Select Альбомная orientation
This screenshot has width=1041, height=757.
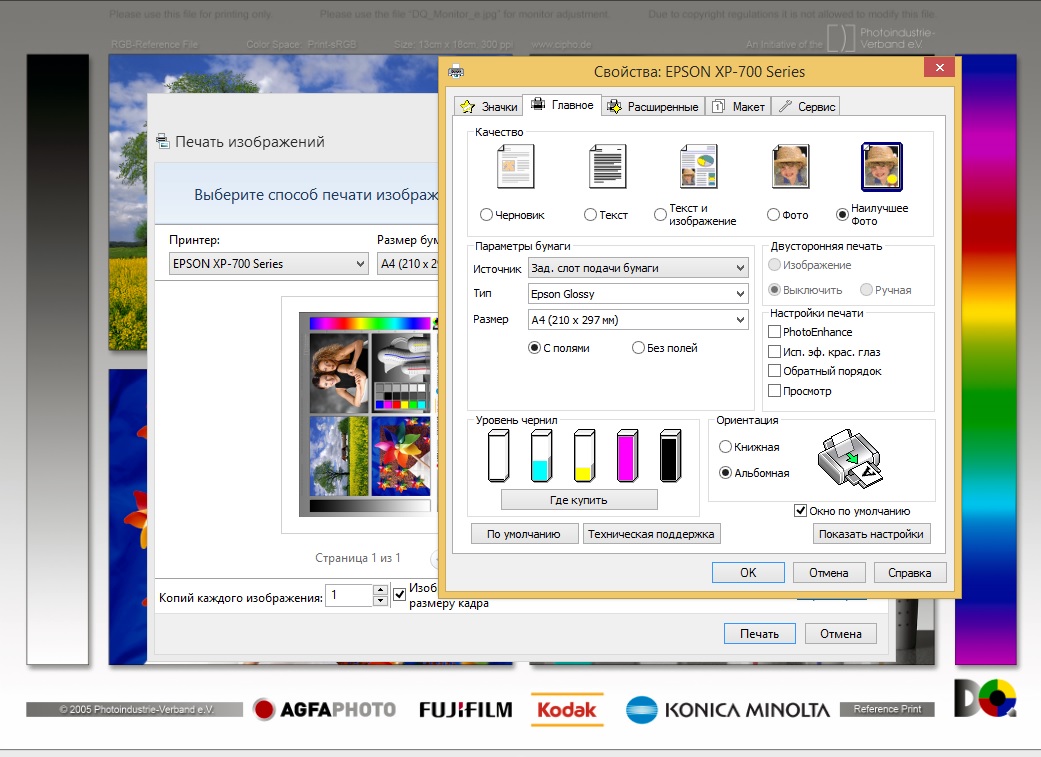pos(725,473)
